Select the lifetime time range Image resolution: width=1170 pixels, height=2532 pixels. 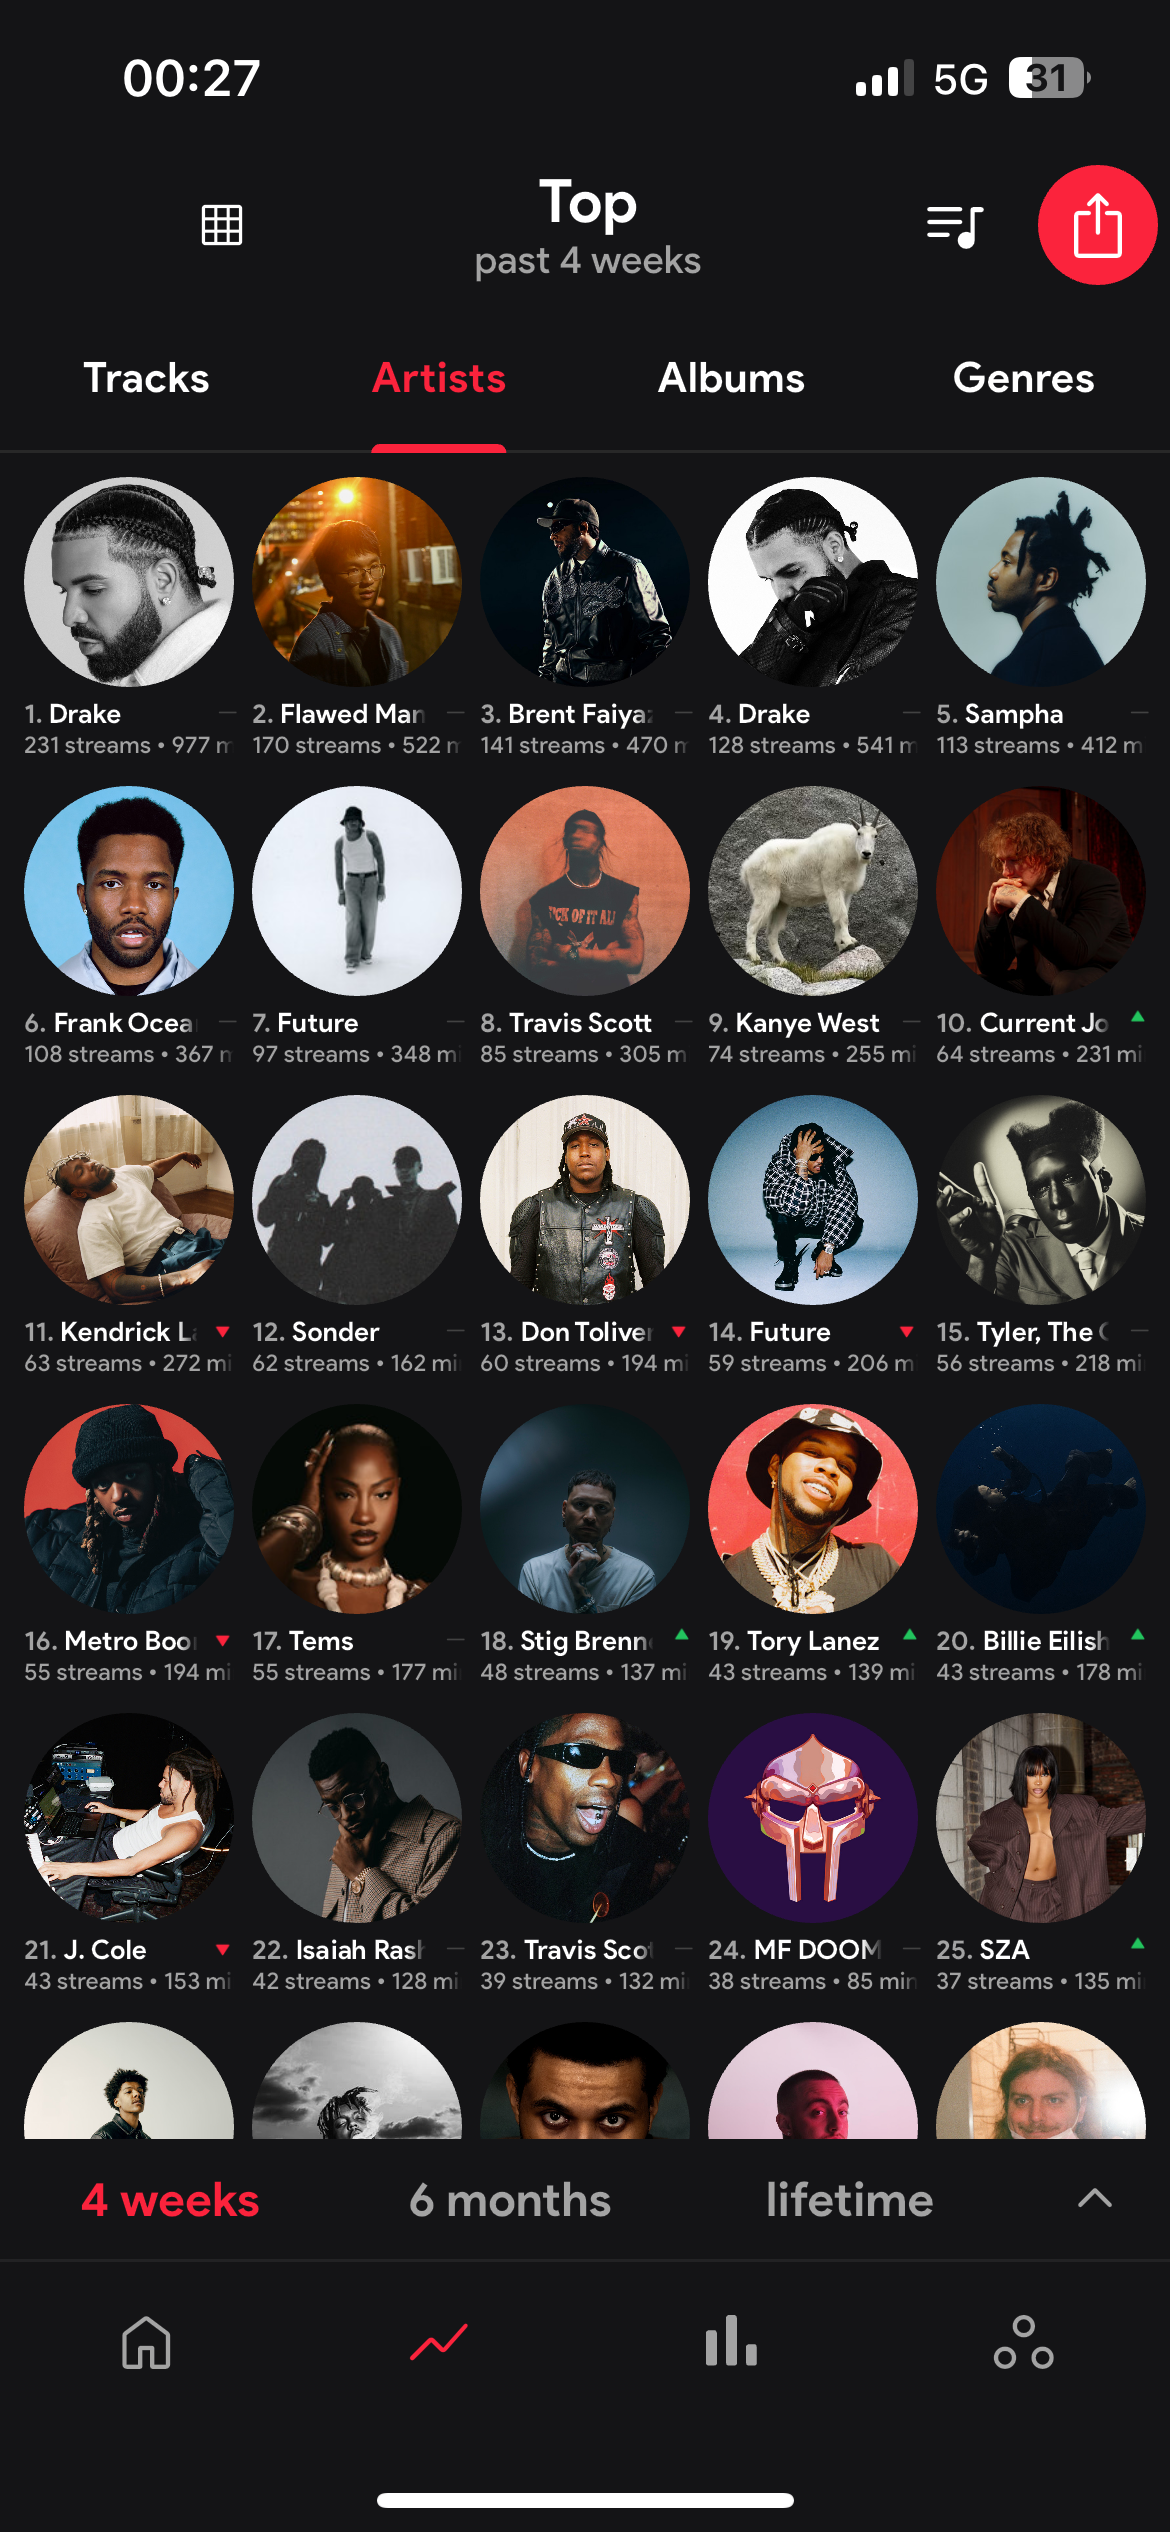[x=850, y=2200]
